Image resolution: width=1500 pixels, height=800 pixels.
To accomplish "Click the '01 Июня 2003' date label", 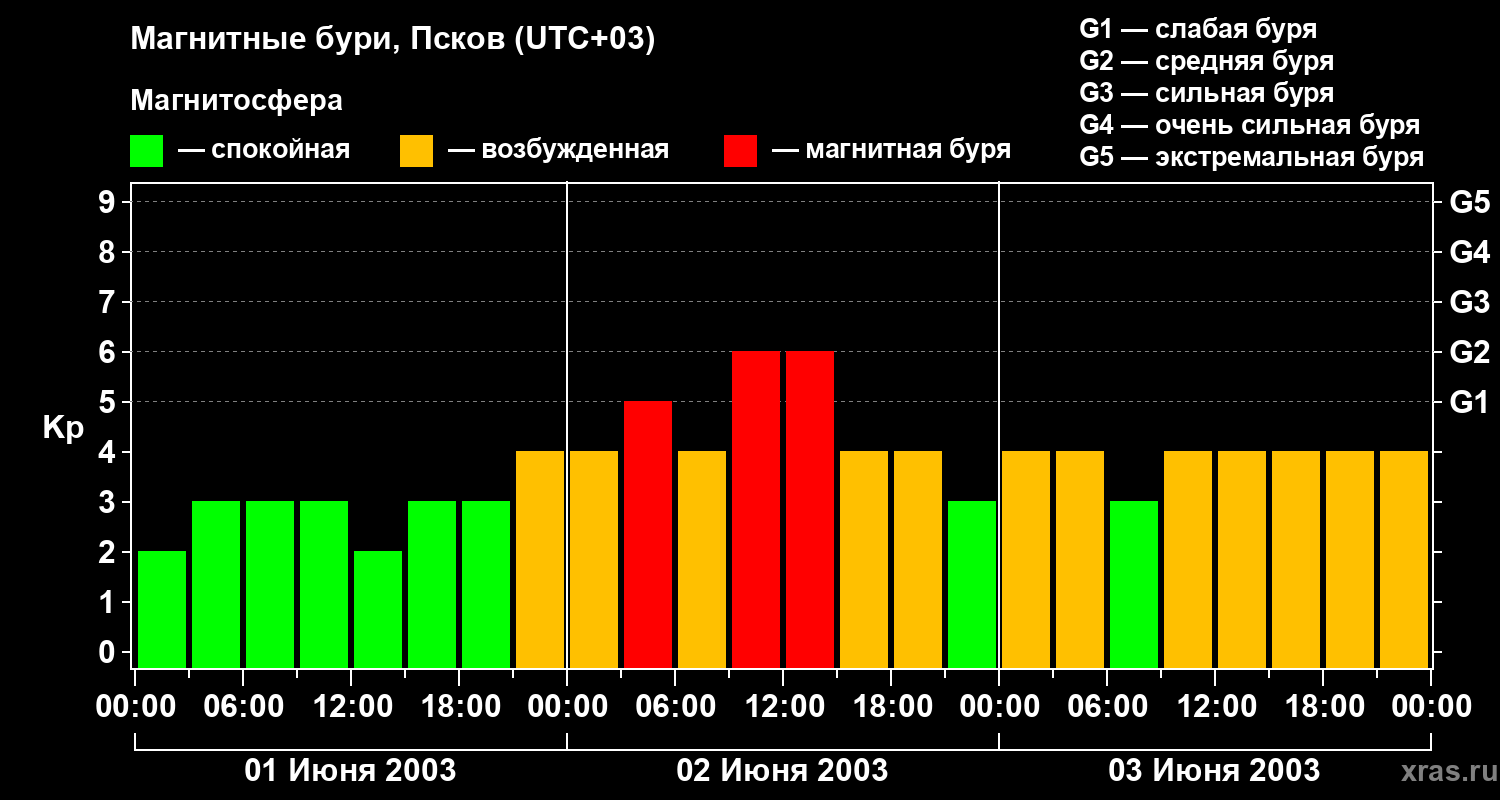I will pyautogui.click(x=350, y=771).
